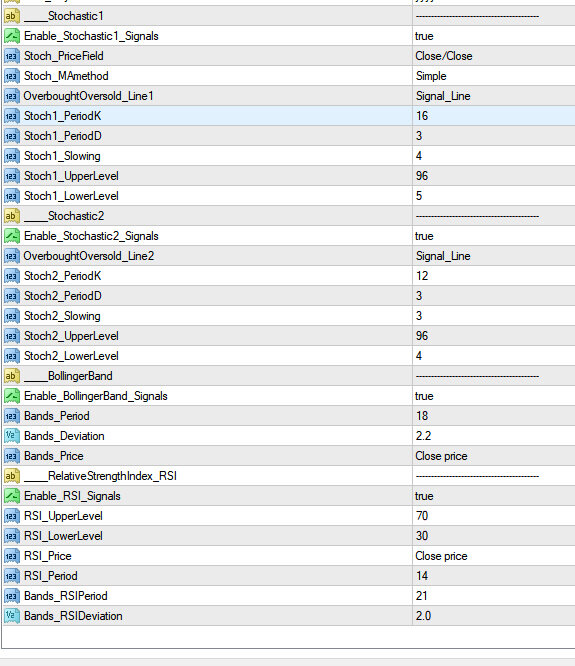Select the RSI_LowerLevel parameter name

(63, 536)
